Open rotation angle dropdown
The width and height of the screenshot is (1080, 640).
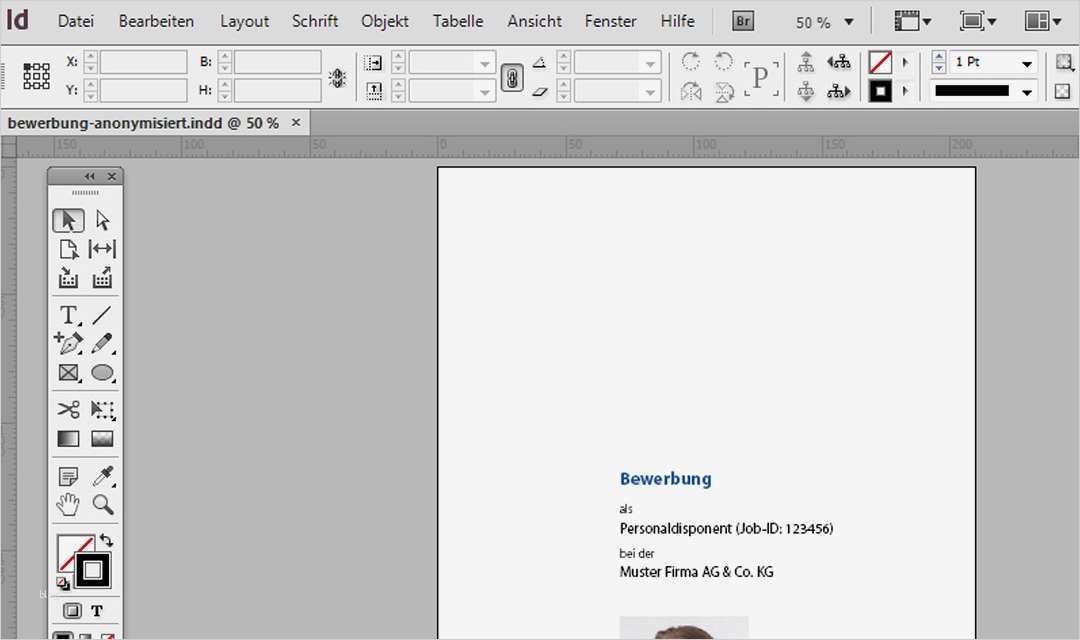tap(650, 63)
